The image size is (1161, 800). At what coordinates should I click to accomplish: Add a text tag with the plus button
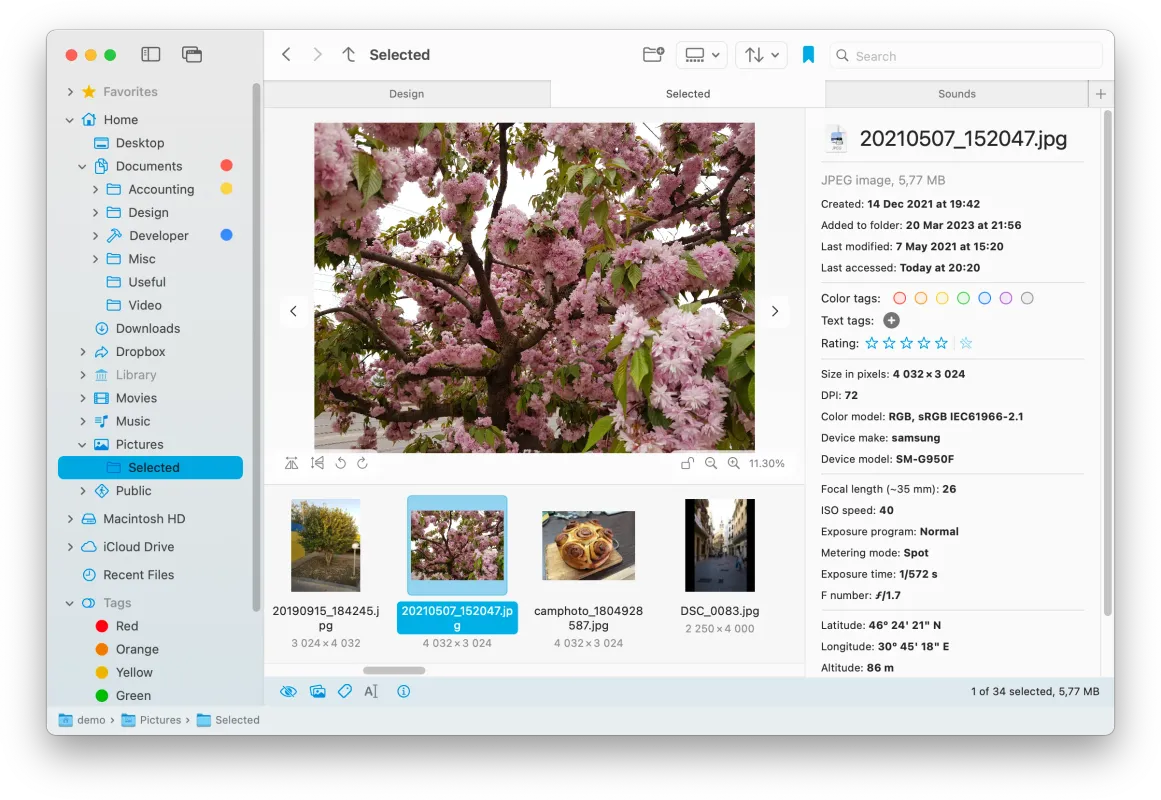point(890,320)
